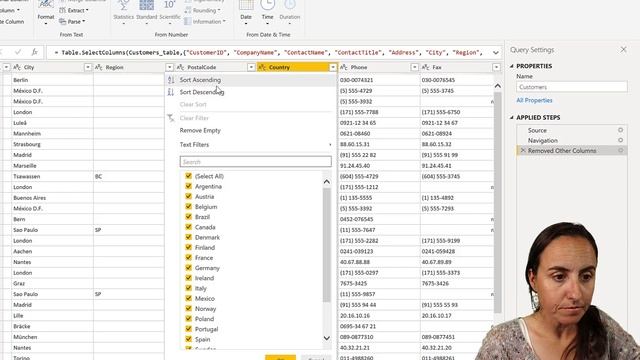
Task: Click the City column data type icon
Action: [17, 67]
